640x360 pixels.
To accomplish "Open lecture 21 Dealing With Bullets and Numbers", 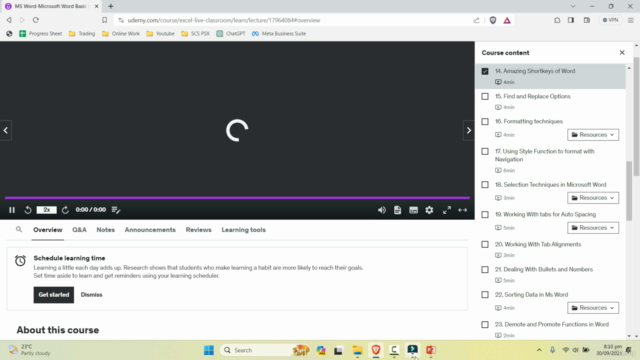I will (x=544, y=269).
